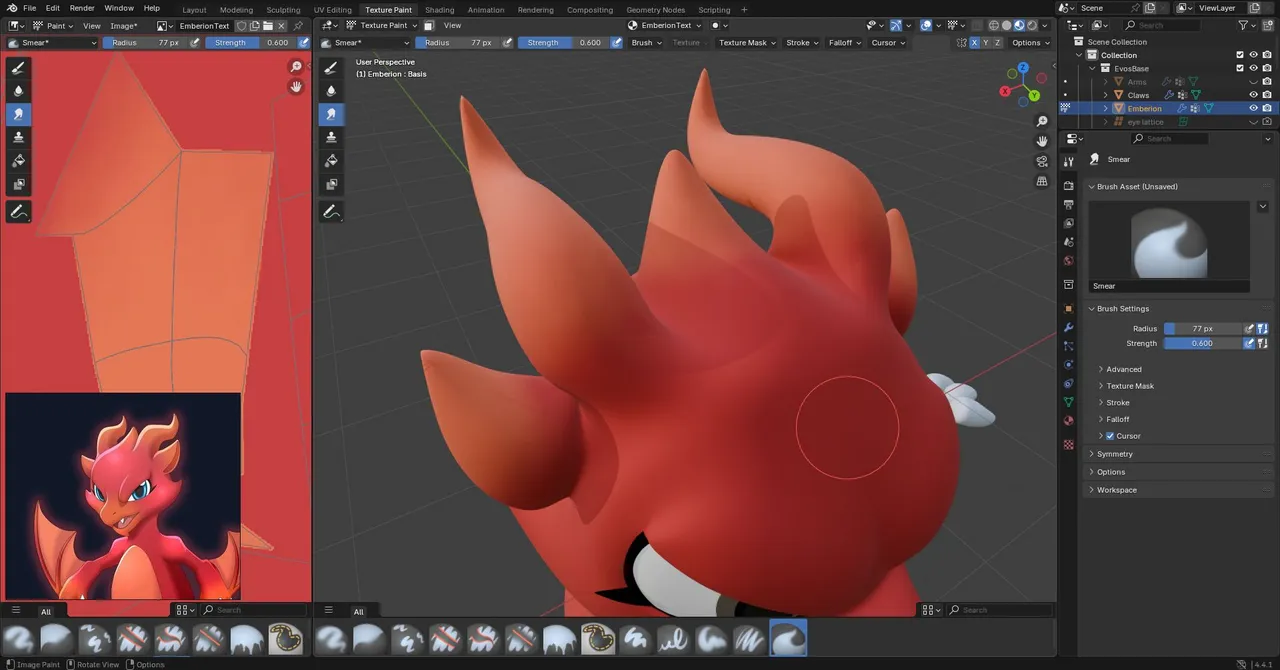Screen dimensions: 1280x670
Task: Open the Render properties tab
Action: coord(1069,186)
